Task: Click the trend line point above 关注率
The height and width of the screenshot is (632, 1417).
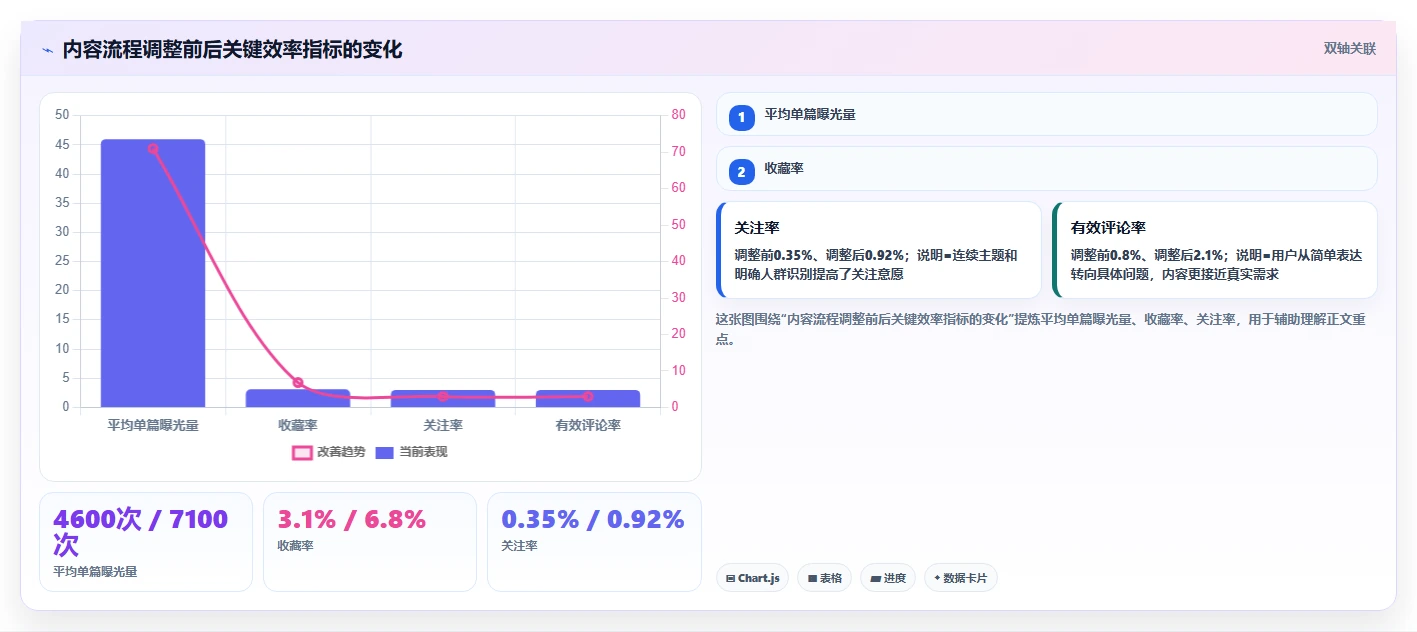Action: tap(443, 397)
